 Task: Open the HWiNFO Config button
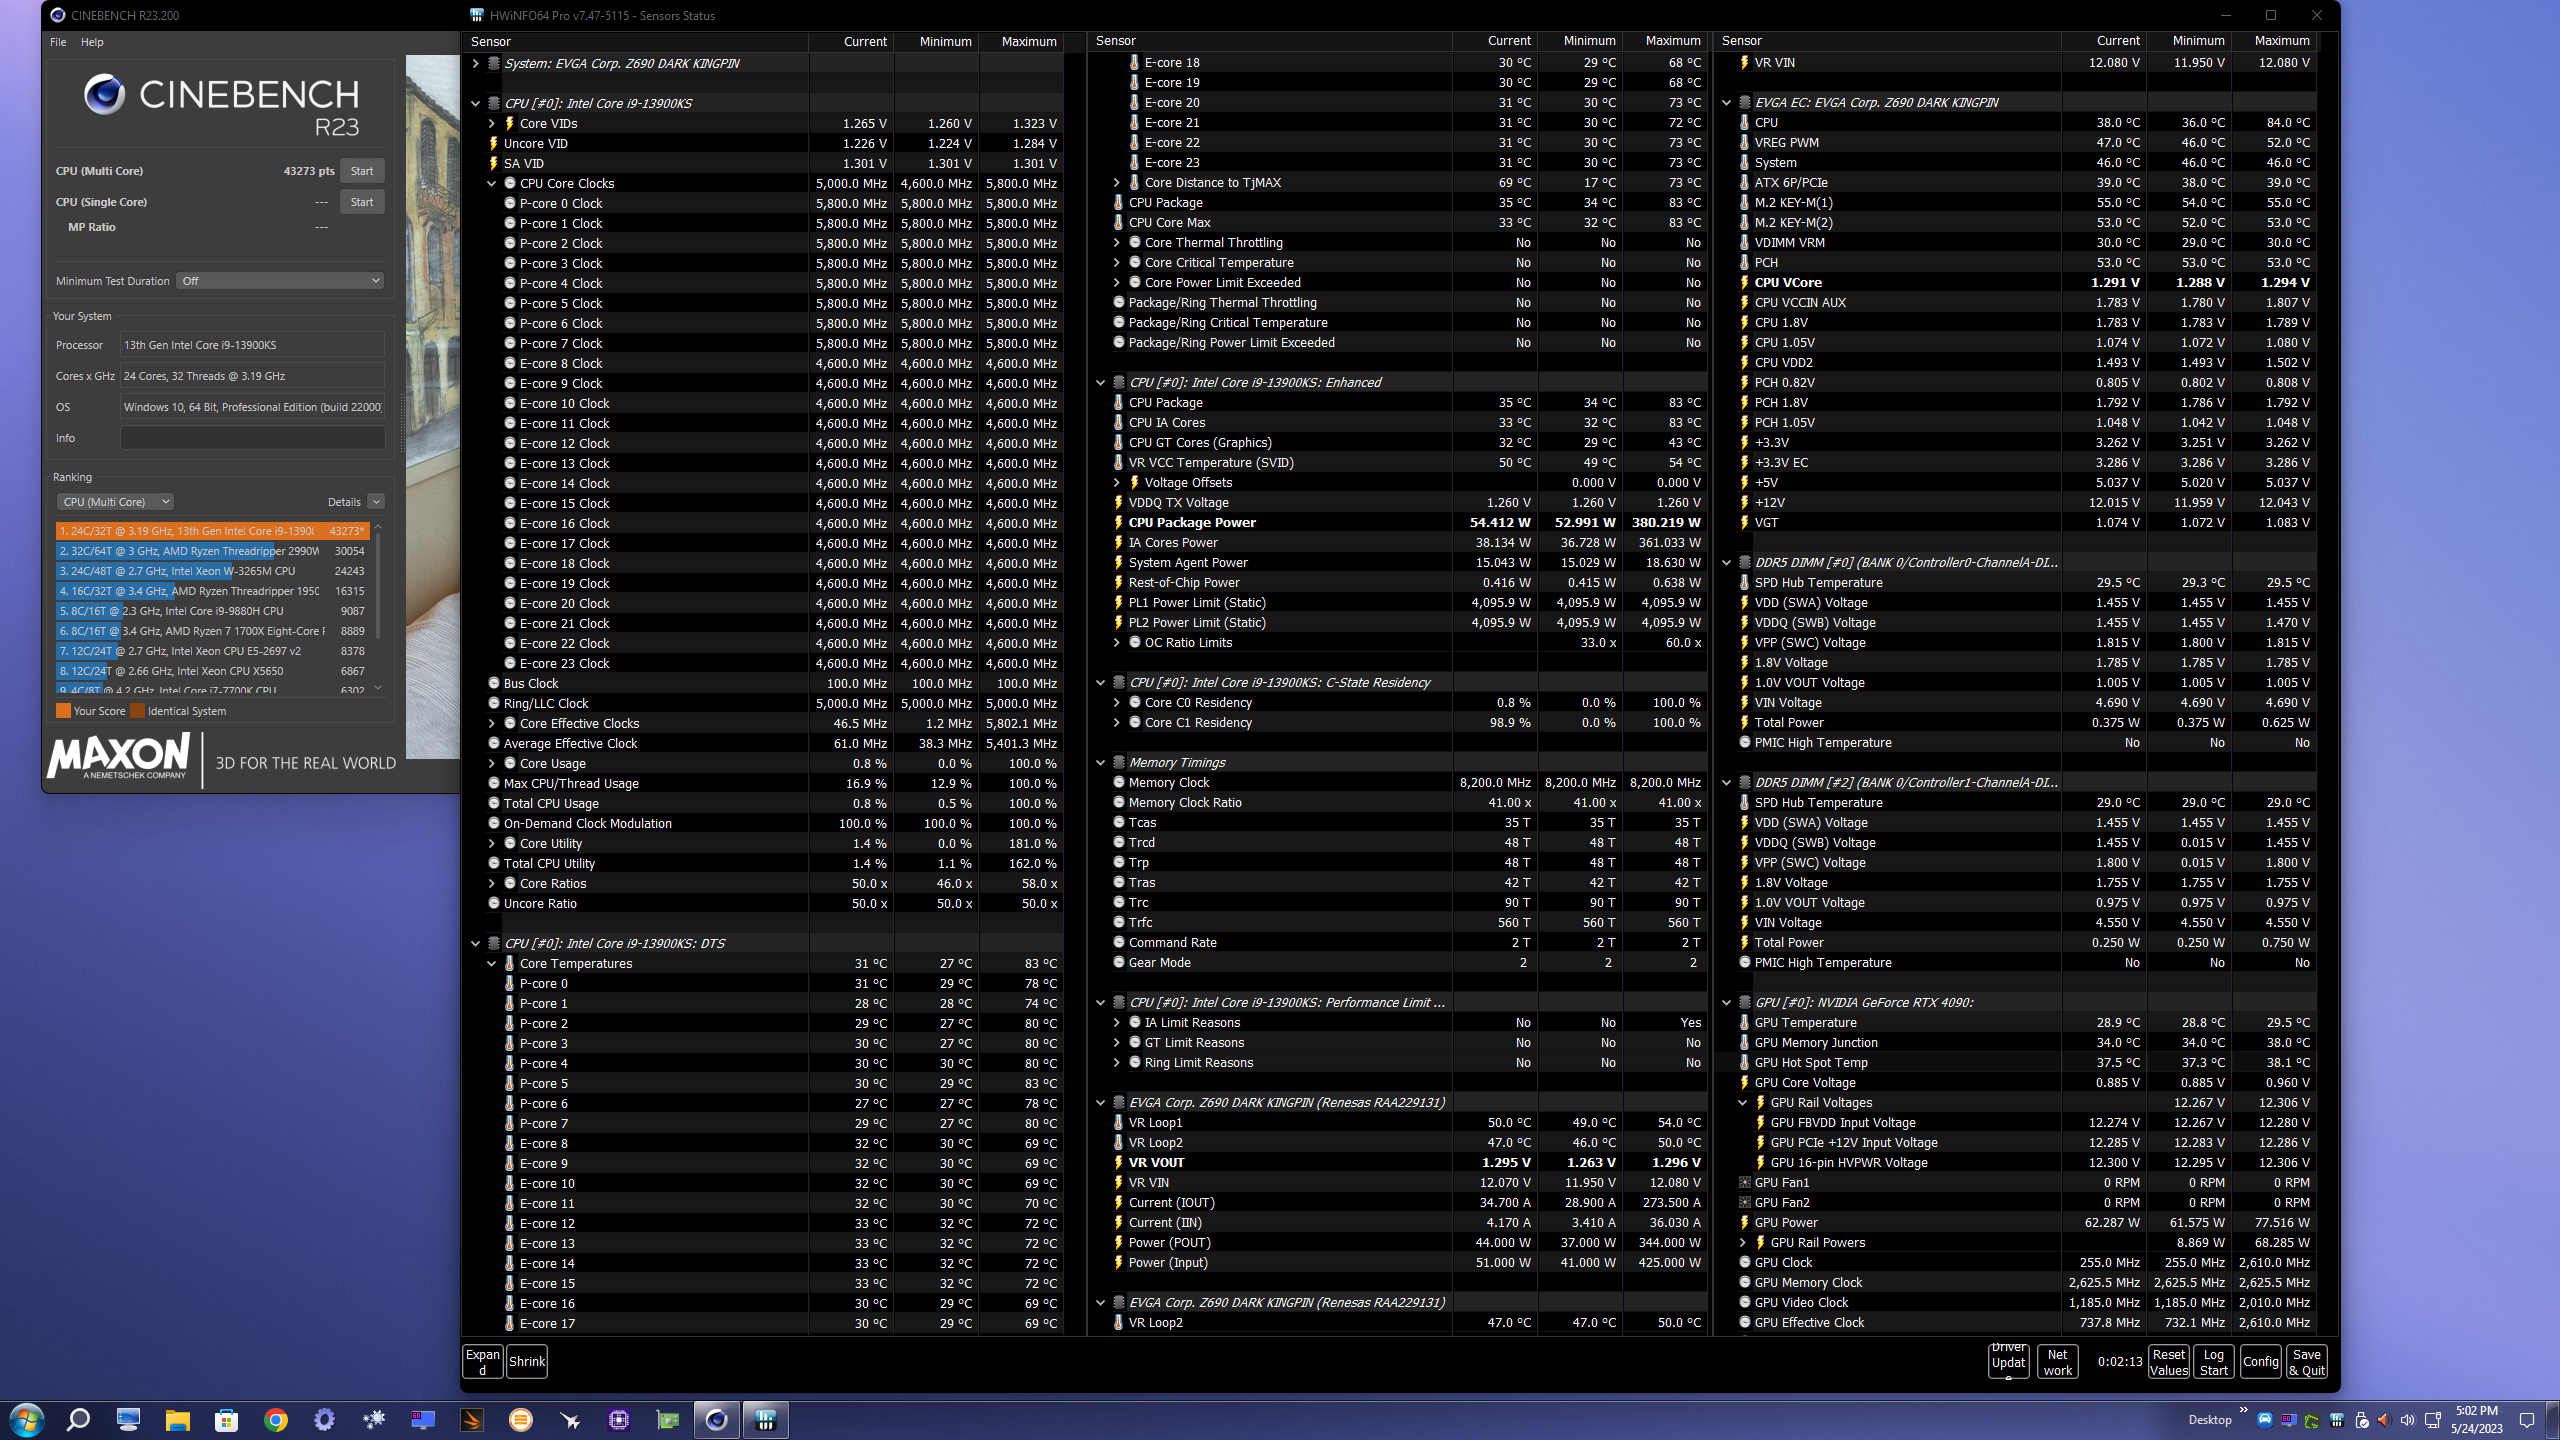(2260, 1362)
